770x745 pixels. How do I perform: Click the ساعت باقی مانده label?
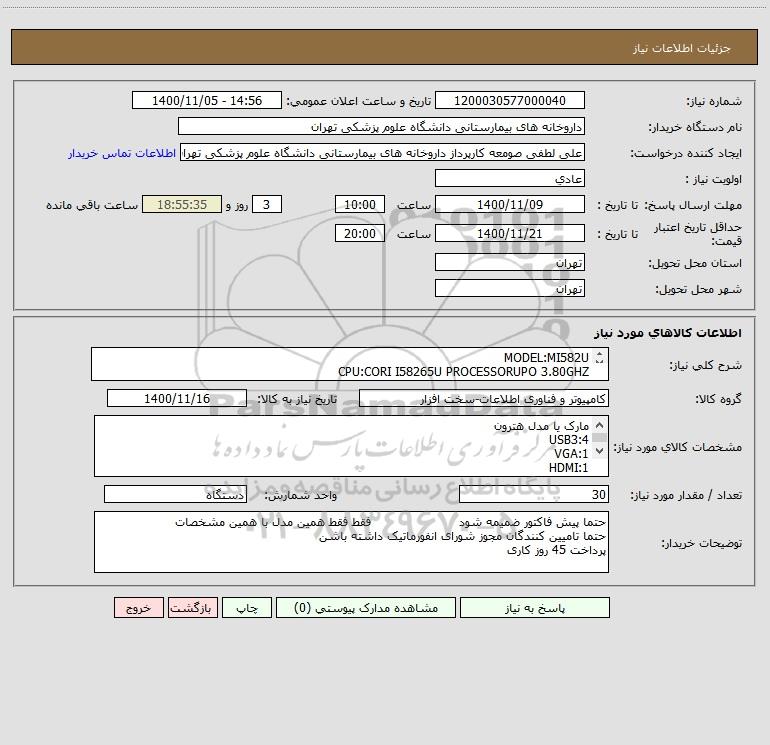coord(92,205)
